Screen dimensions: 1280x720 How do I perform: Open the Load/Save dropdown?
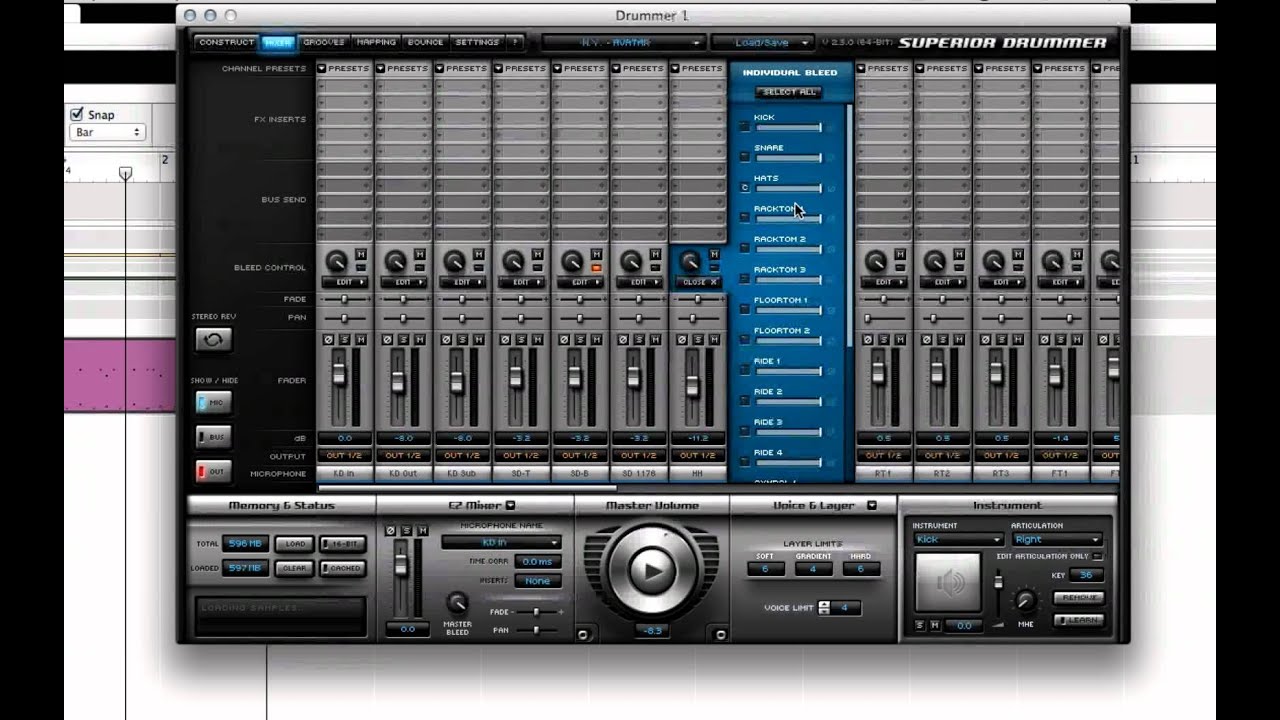coord(763,43)
